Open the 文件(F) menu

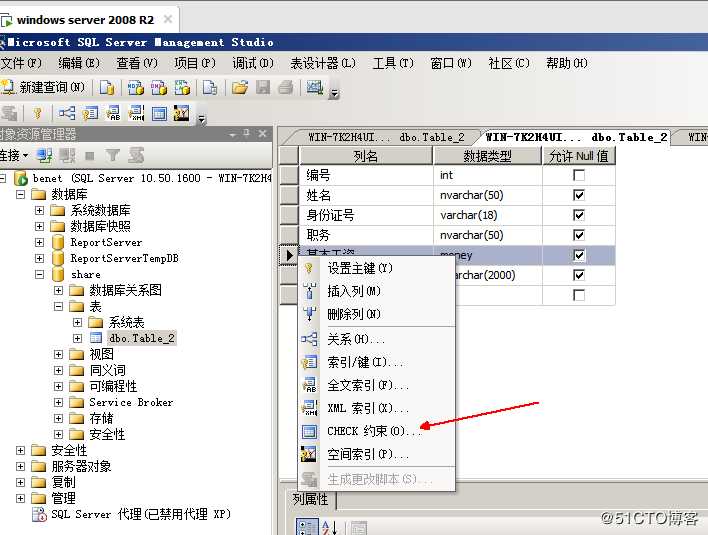coord(21,63)
